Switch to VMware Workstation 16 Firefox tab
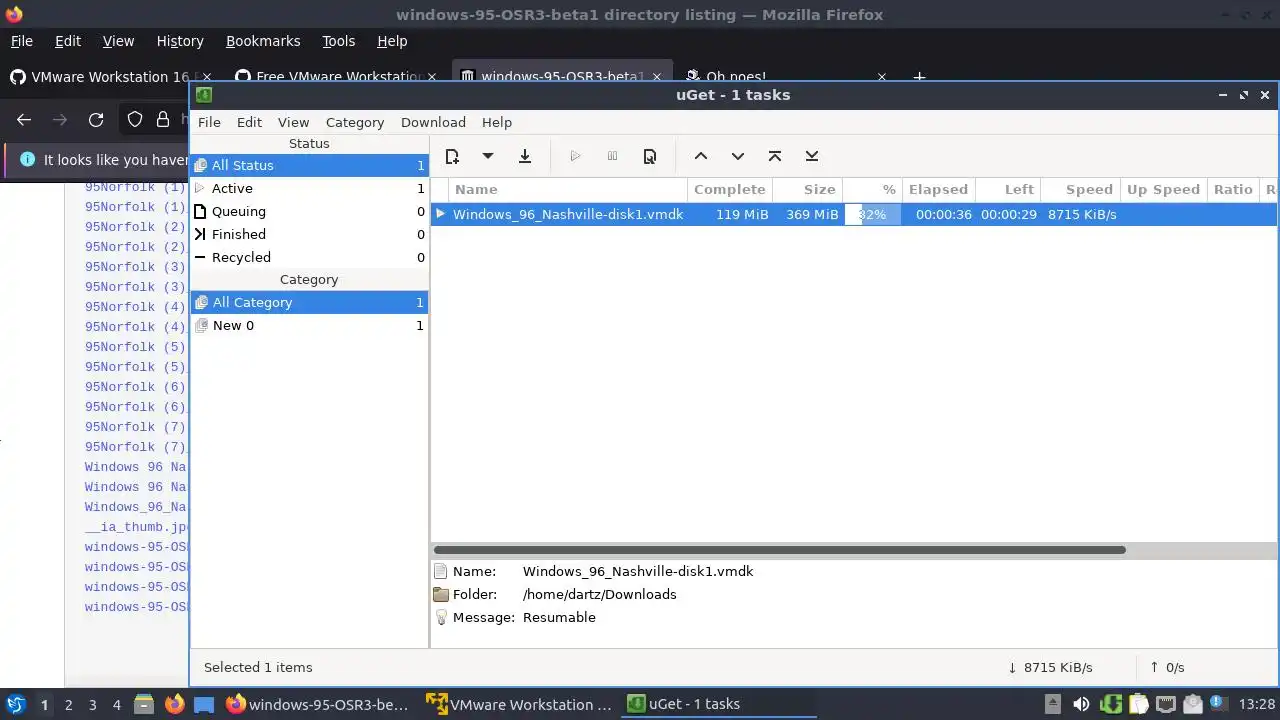The height and width of the screenshot is (720, 1280). point(110,76)
